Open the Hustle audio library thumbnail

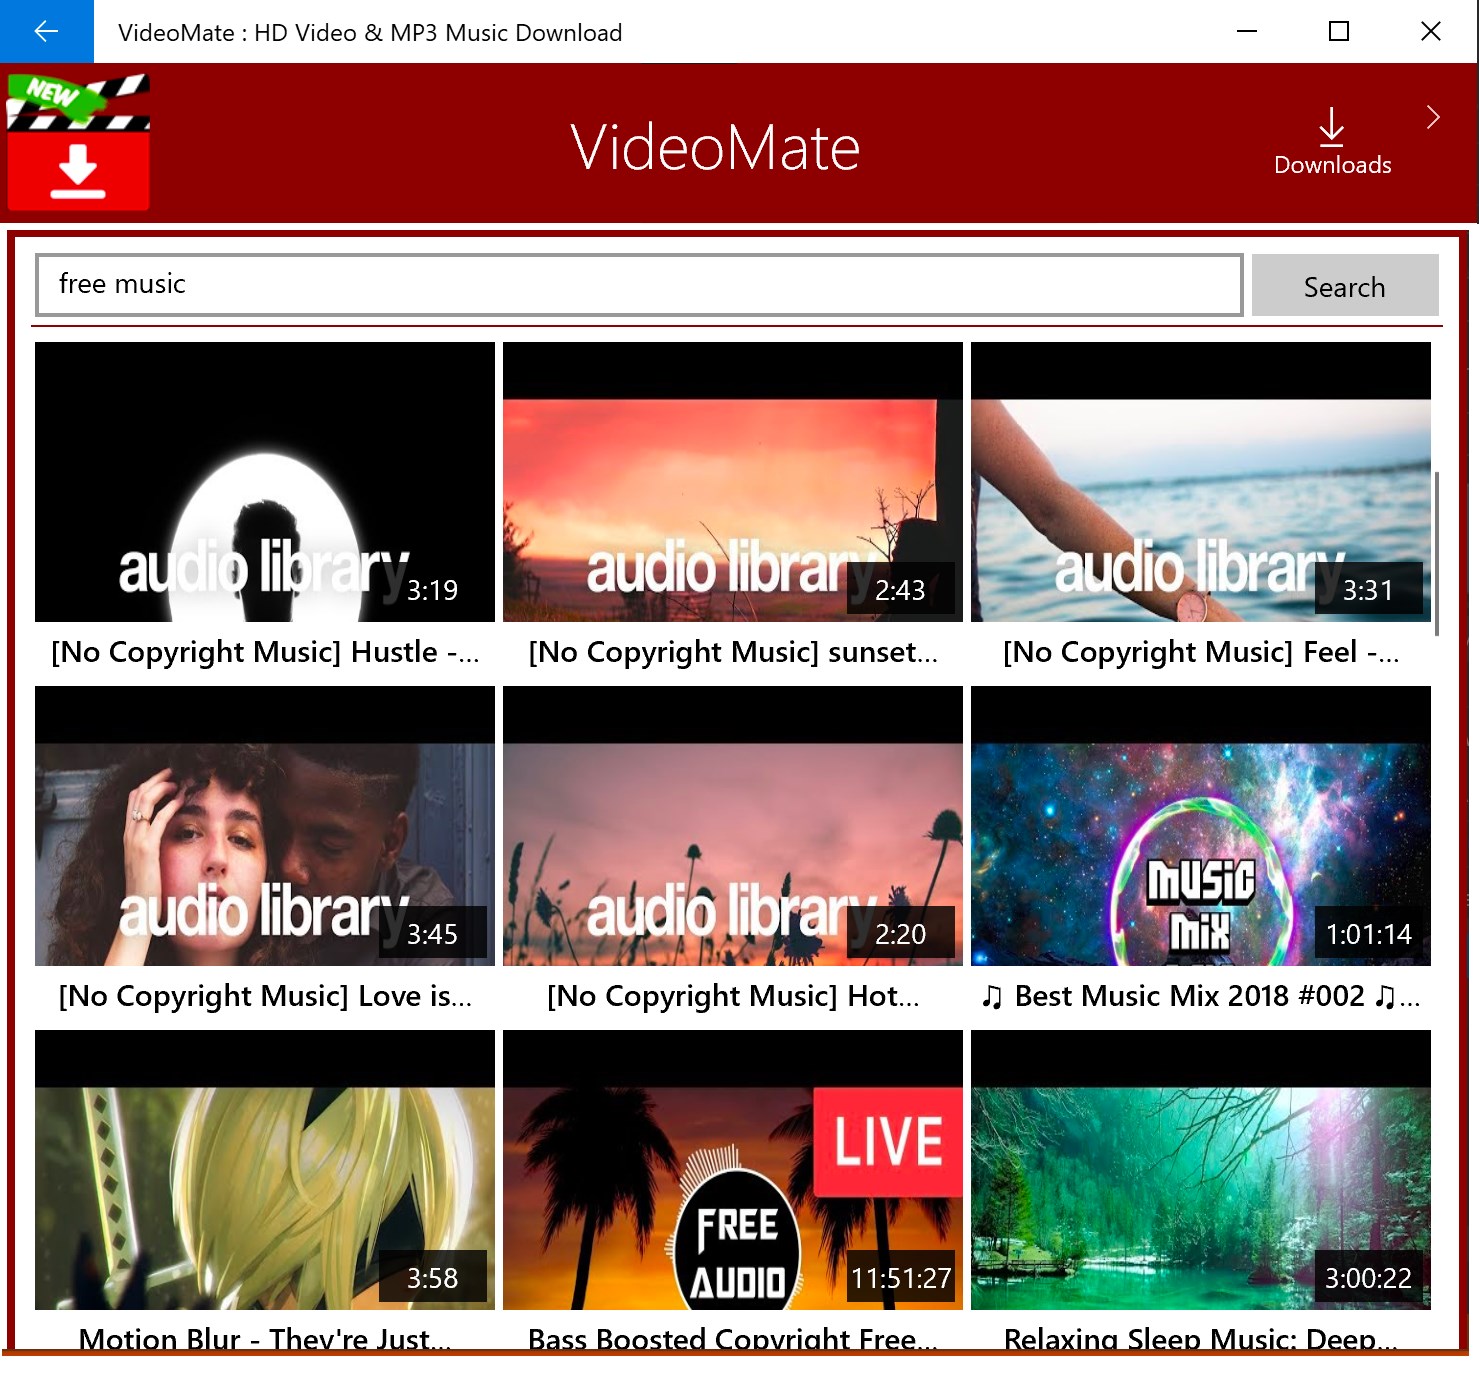(x=265, y=482)
